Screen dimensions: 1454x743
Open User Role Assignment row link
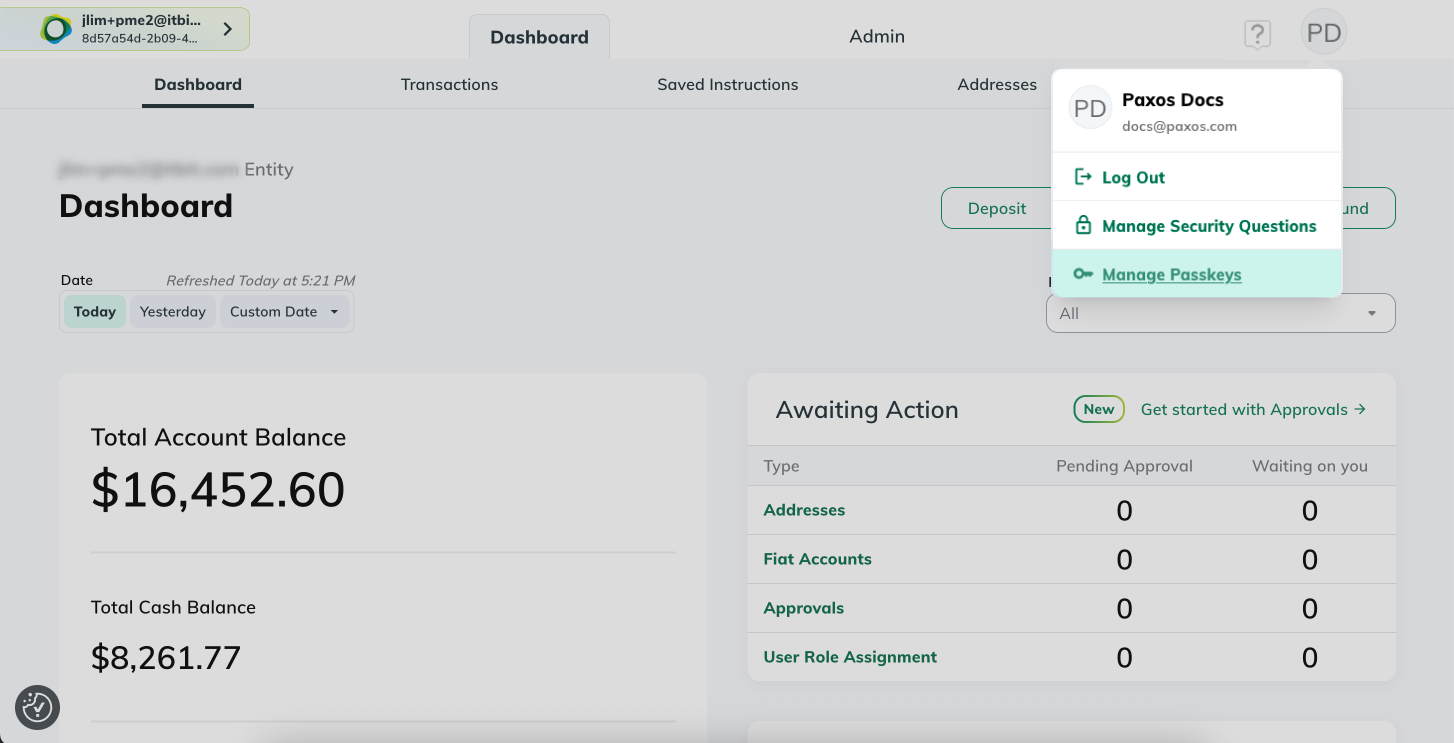850,657
